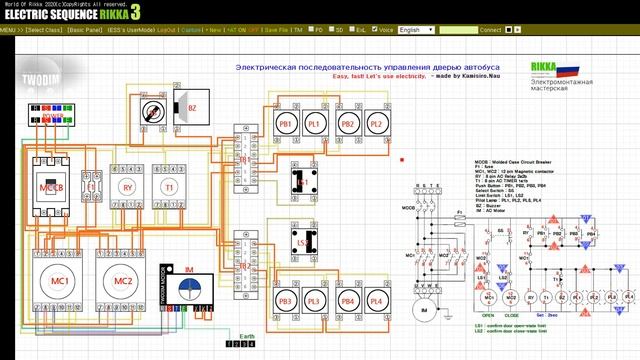640x360 pixels.
Task: Toggle the ExL checkbox
Action: (352, 29)
